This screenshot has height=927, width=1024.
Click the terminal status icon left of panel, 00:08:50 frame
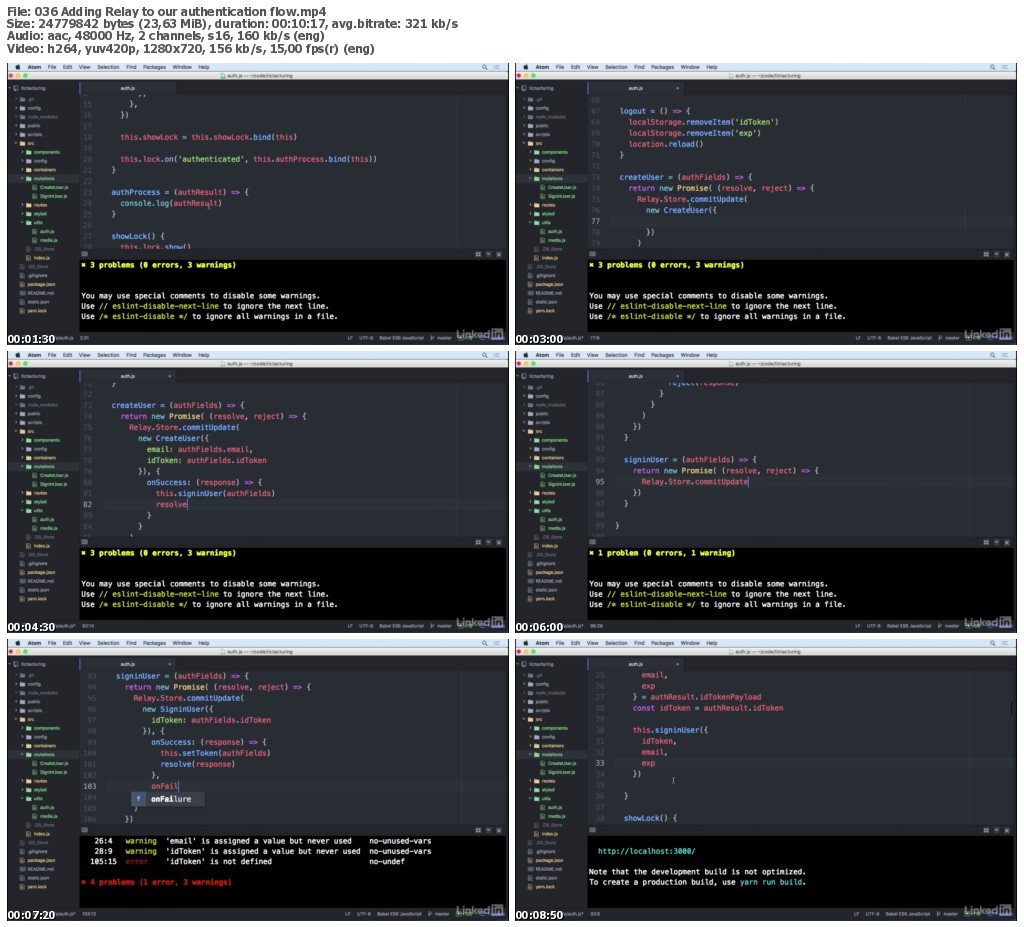point(592,830)
